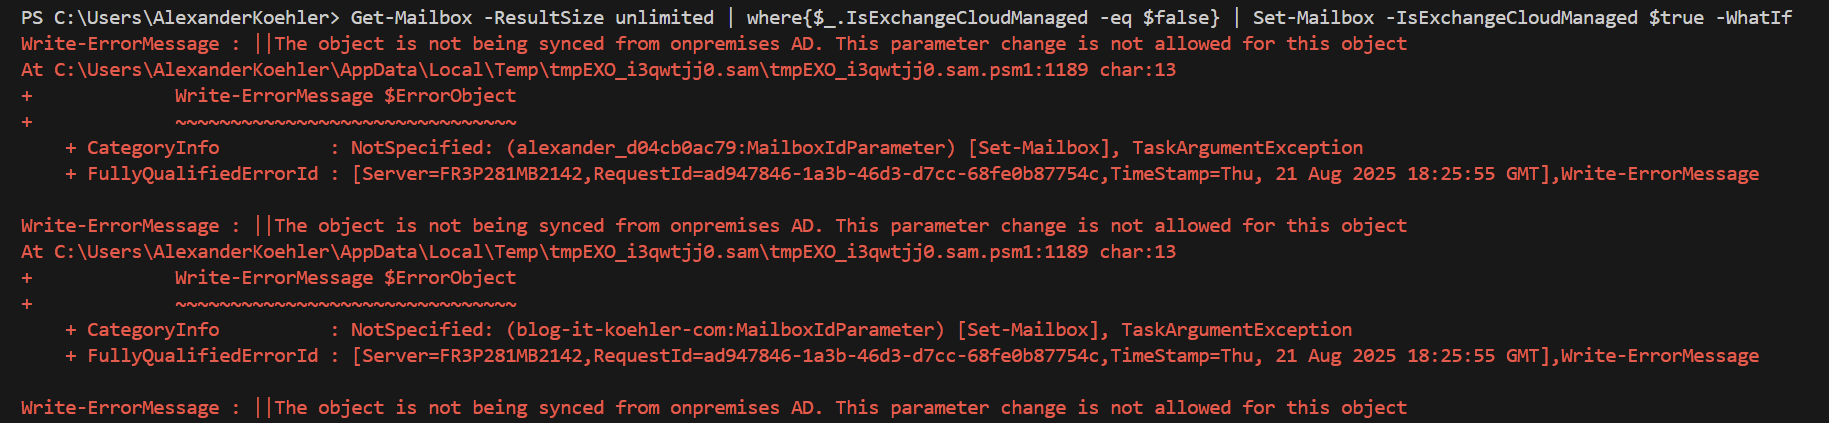The image size is (1829, 423).
Task: Click the first Write-ErrorMessage $ErrorObject line
Action: tap(345, 96)
